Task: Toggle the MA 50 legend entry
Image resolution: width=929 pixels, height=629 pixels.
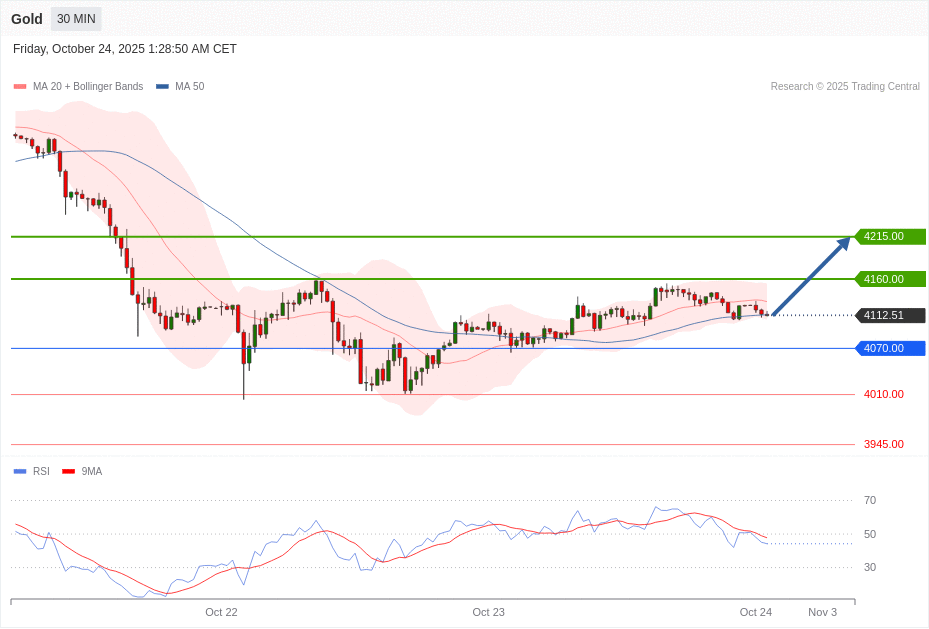Action: (x=180, y=87)
